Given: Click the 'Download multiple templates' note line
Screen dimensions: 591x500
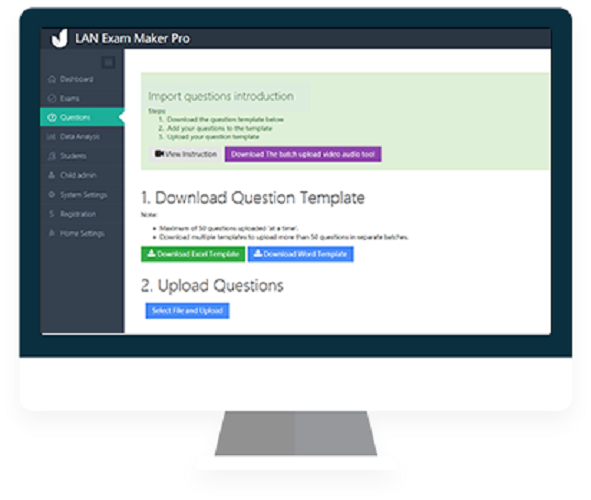Looking at the screenshot, I should [283, 237].
